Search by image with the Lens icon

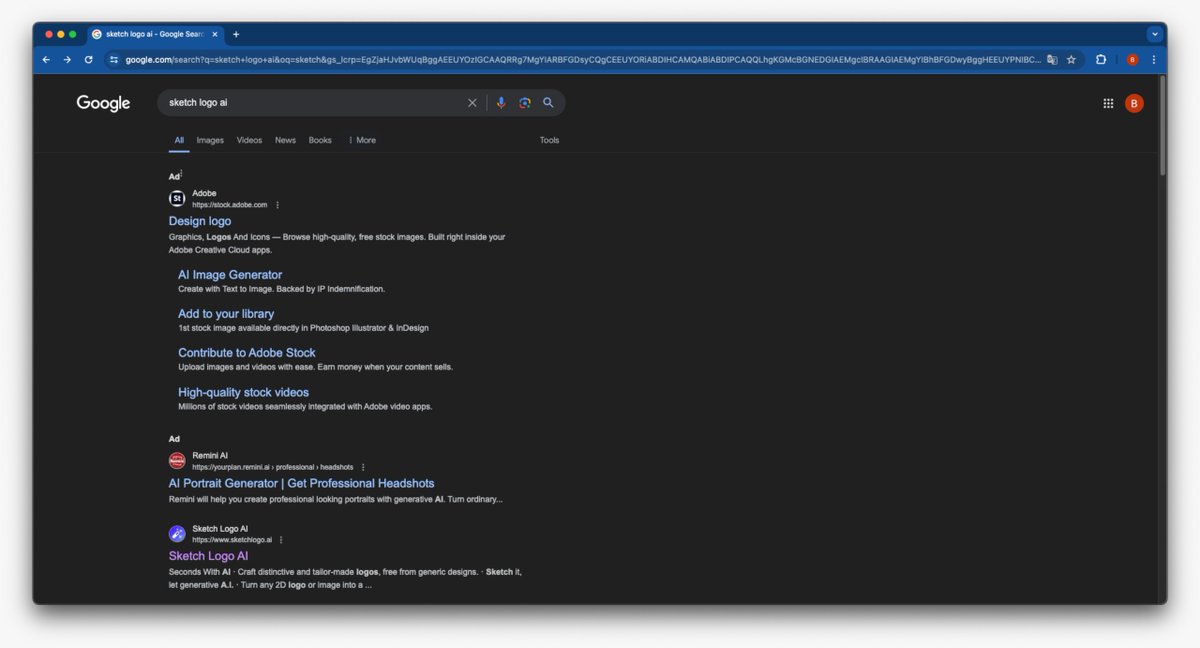[525, 103]
